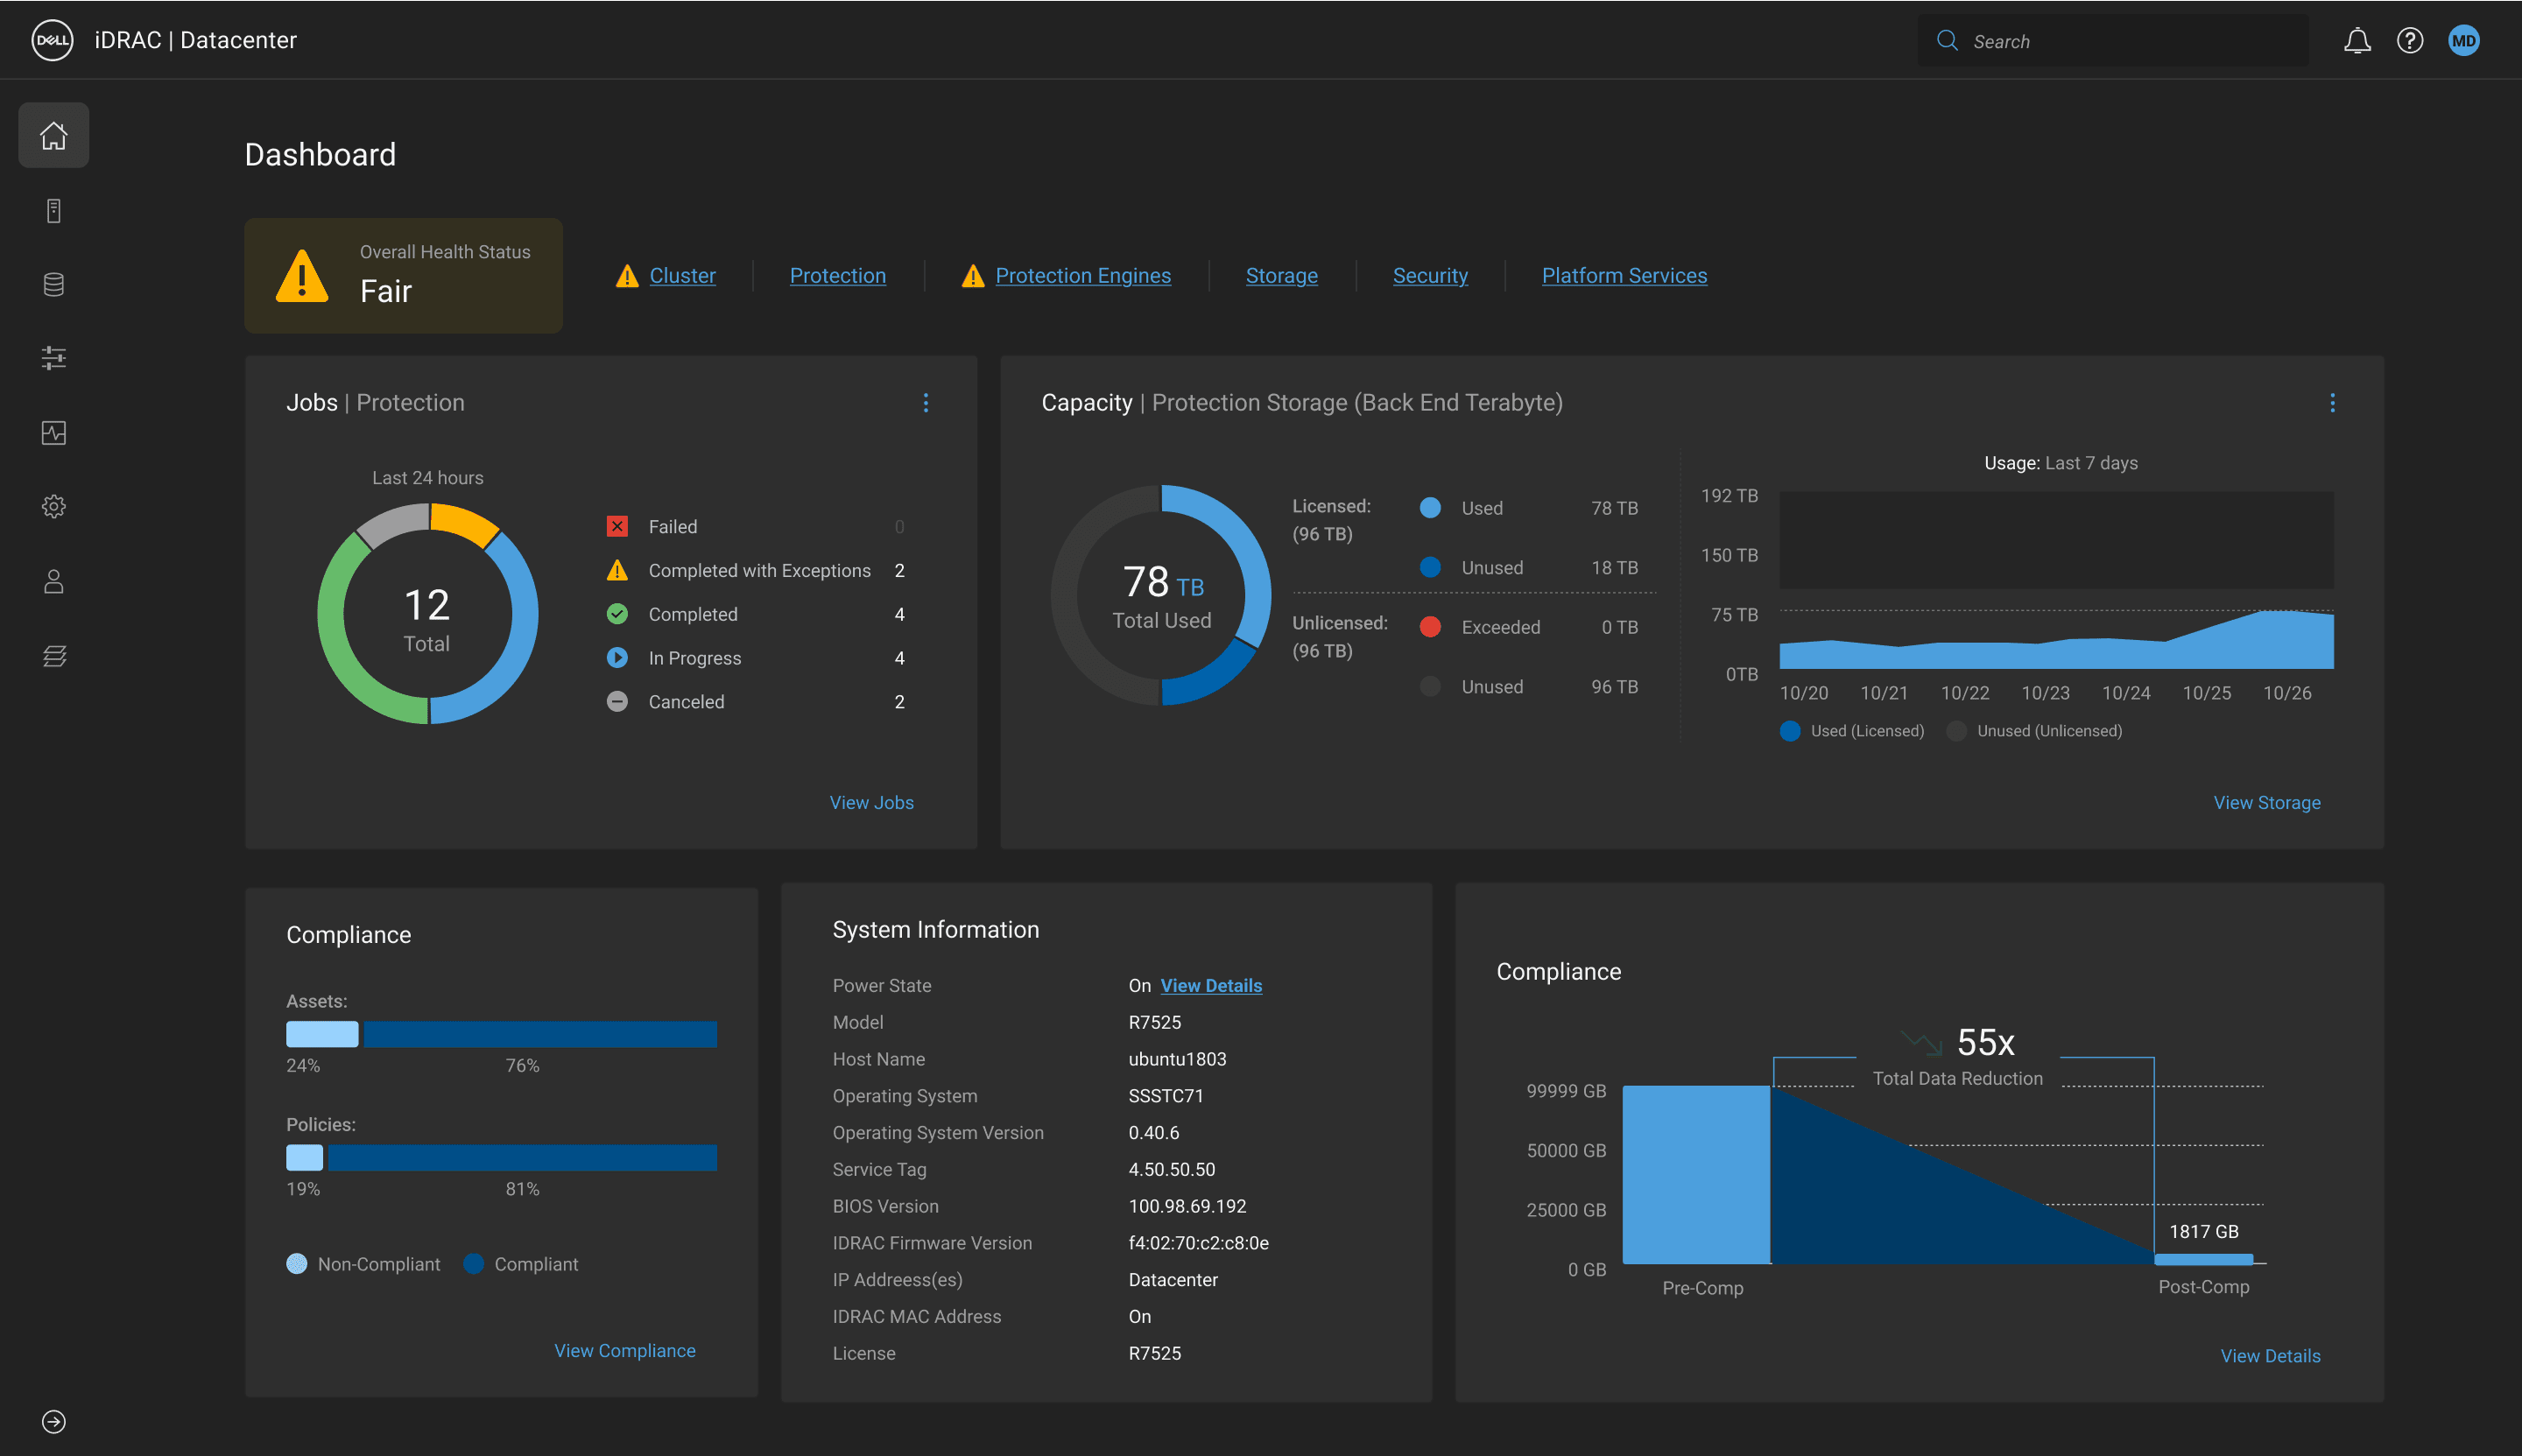The width and height of the screenshot is (2522, 1456).
Task: Click View Details next to Power State
Action: tap(1210, 986)
